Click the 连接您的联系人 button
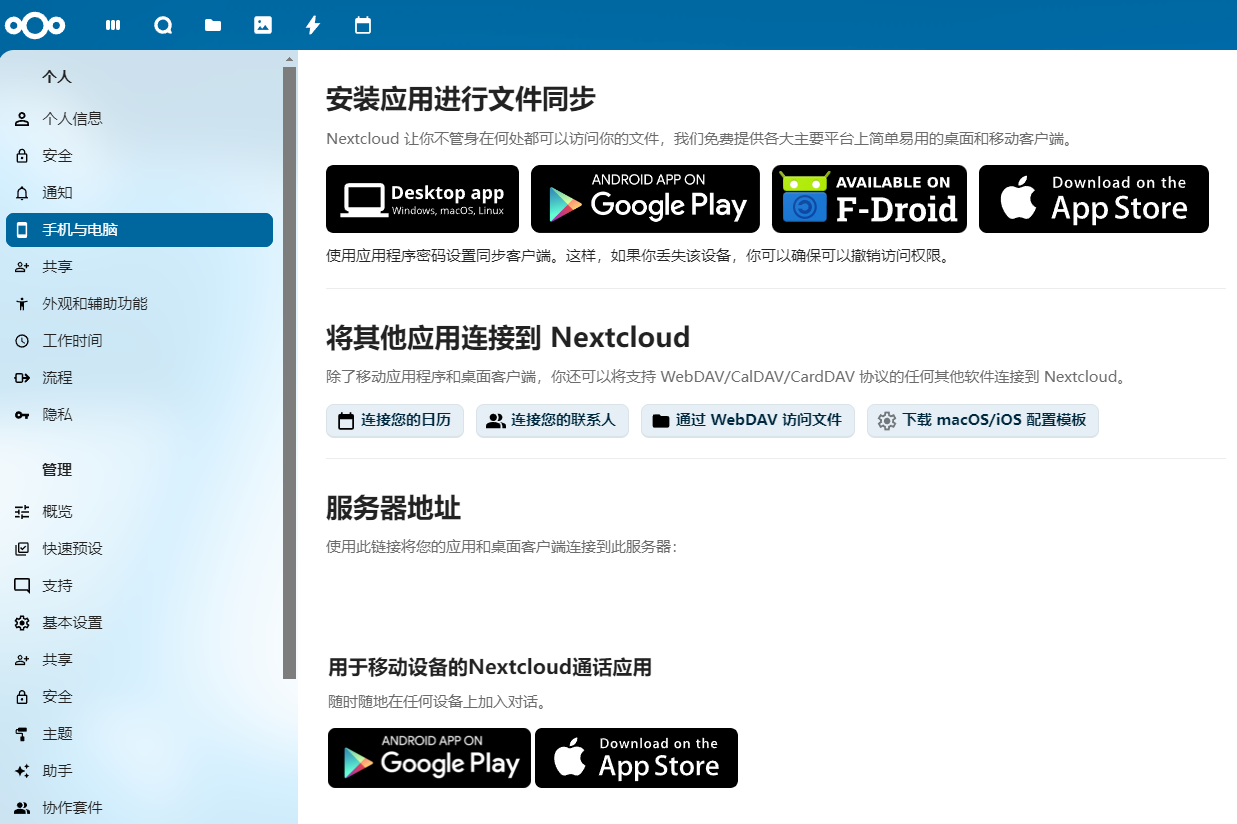This screenshot has height=824, width=1237. pyautogui.click(x=552, y=421)
